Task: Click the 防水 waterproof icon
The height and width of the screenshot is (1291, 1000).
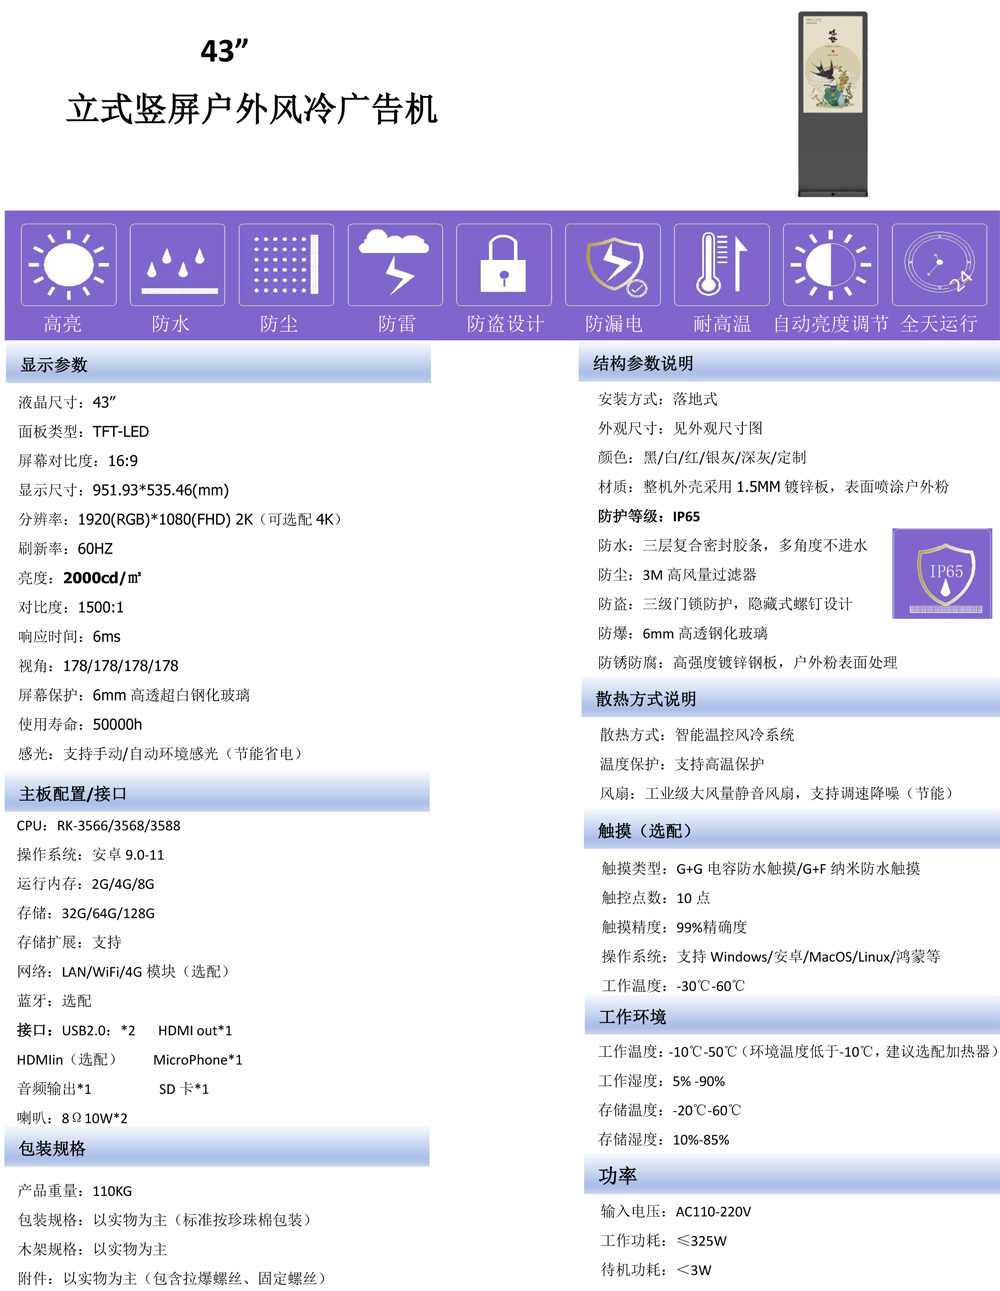Action: [x=177, y=264]
